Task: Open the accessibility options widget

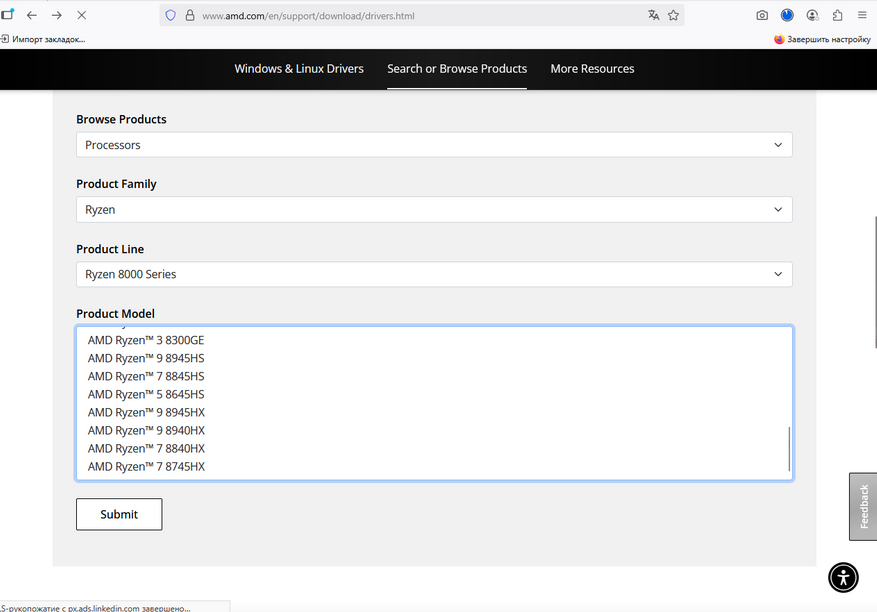Action: tap(843, 577)
